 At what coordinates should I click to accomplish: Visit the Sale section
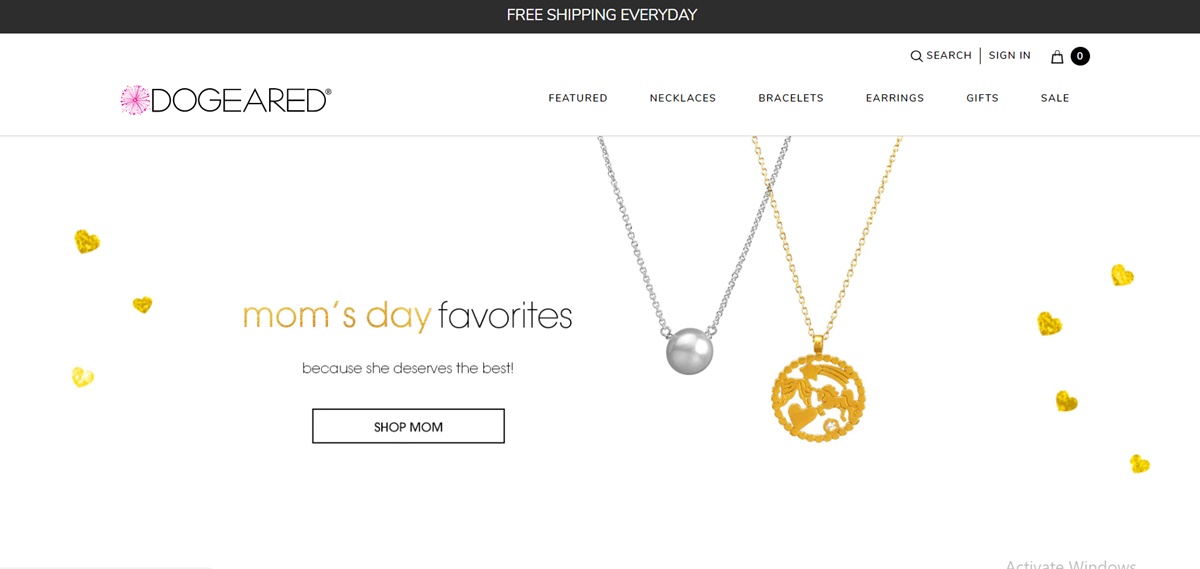pyautogui.click(x=1055, y=98)
